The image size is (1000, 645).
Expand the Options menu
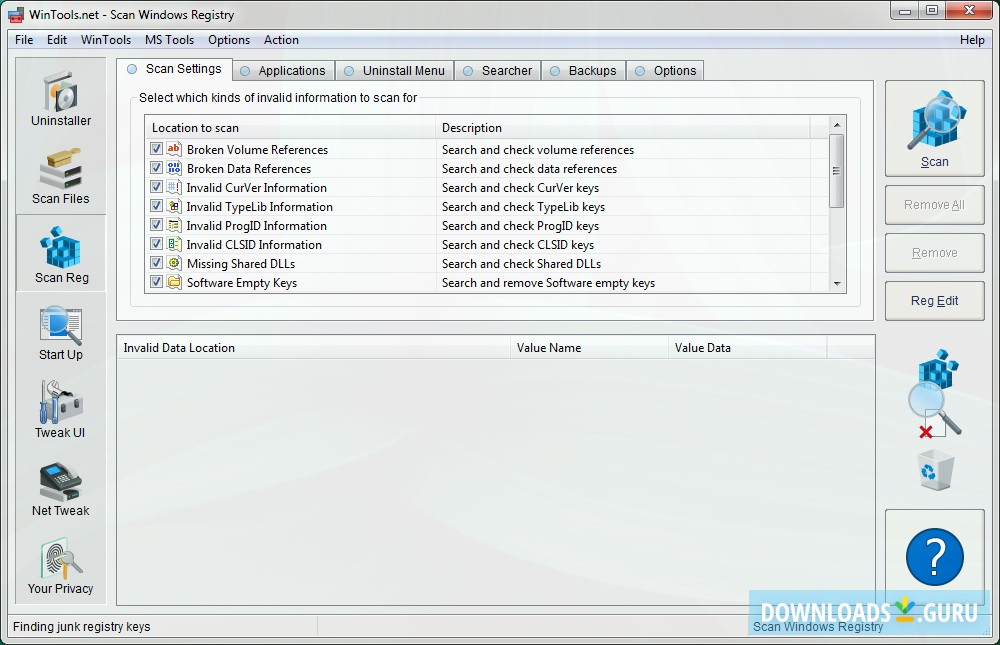(x=229, y=40)
